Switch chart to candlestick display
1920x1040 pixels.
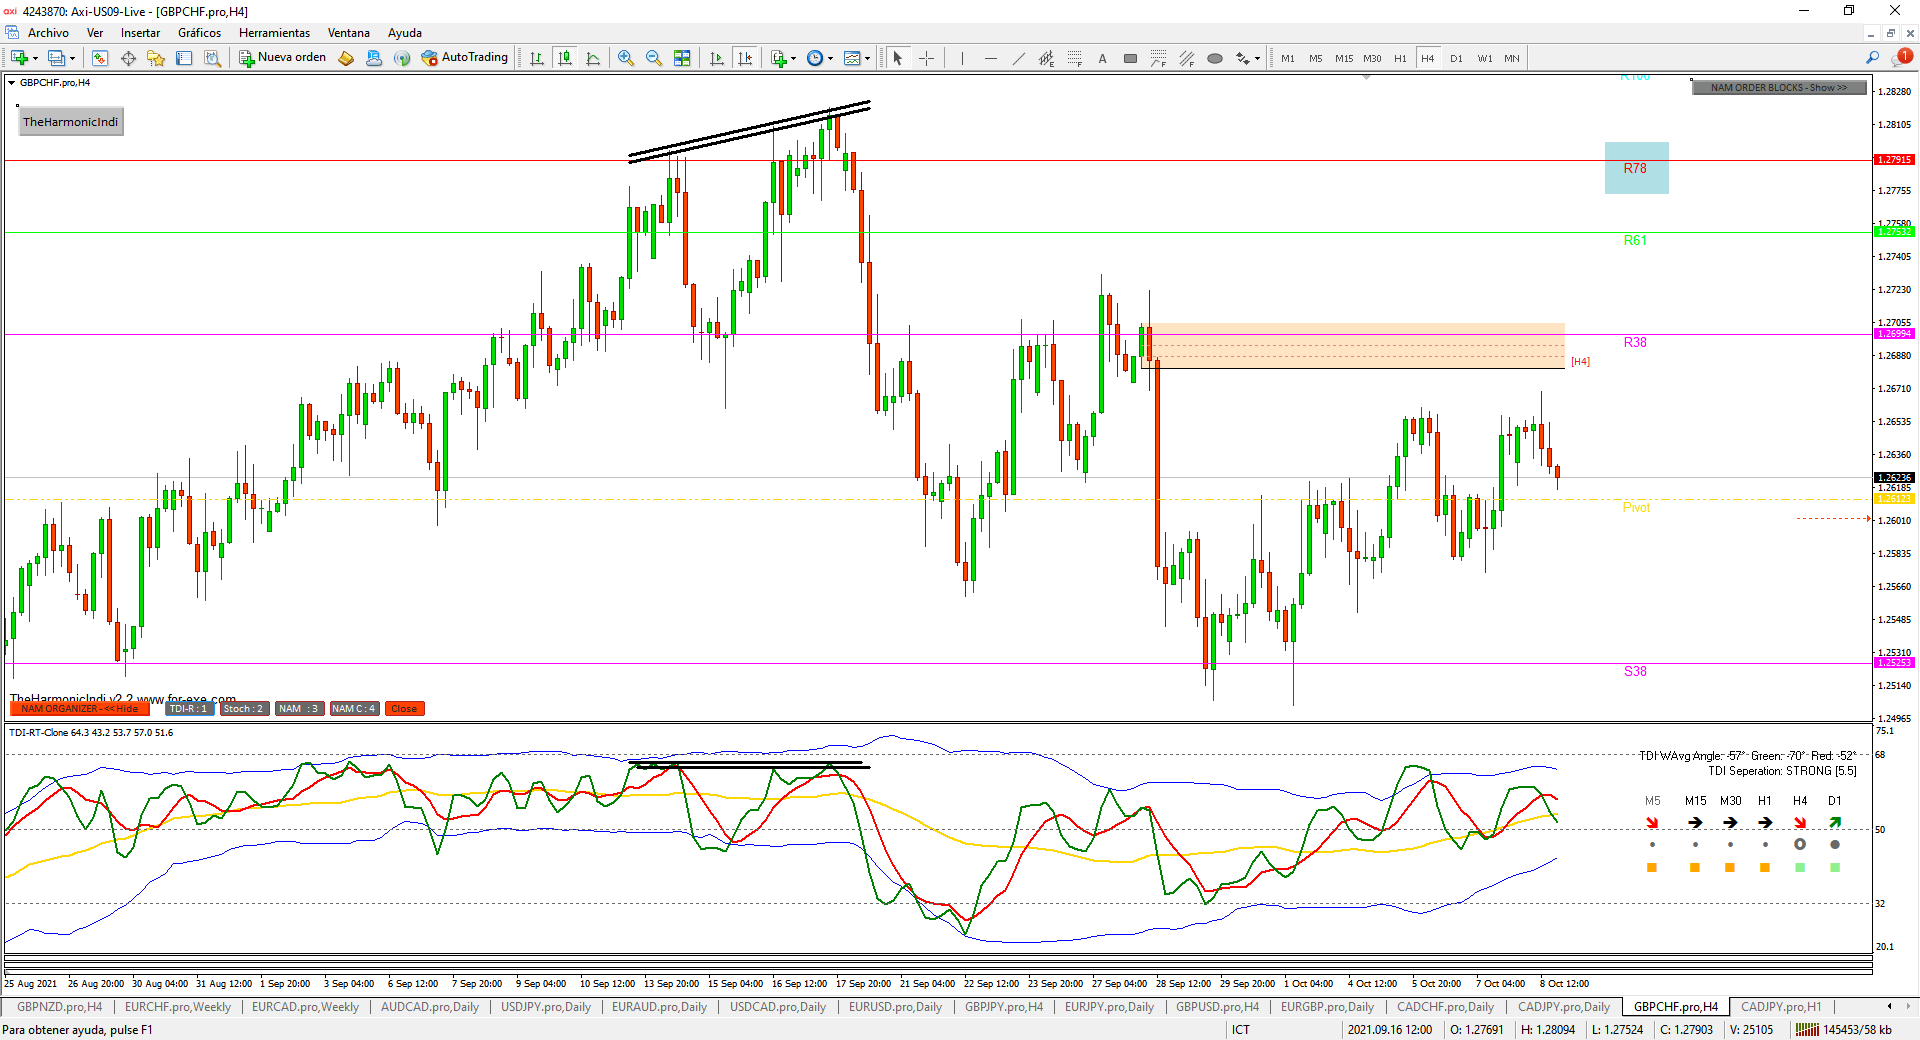click(x=565, y=58)
